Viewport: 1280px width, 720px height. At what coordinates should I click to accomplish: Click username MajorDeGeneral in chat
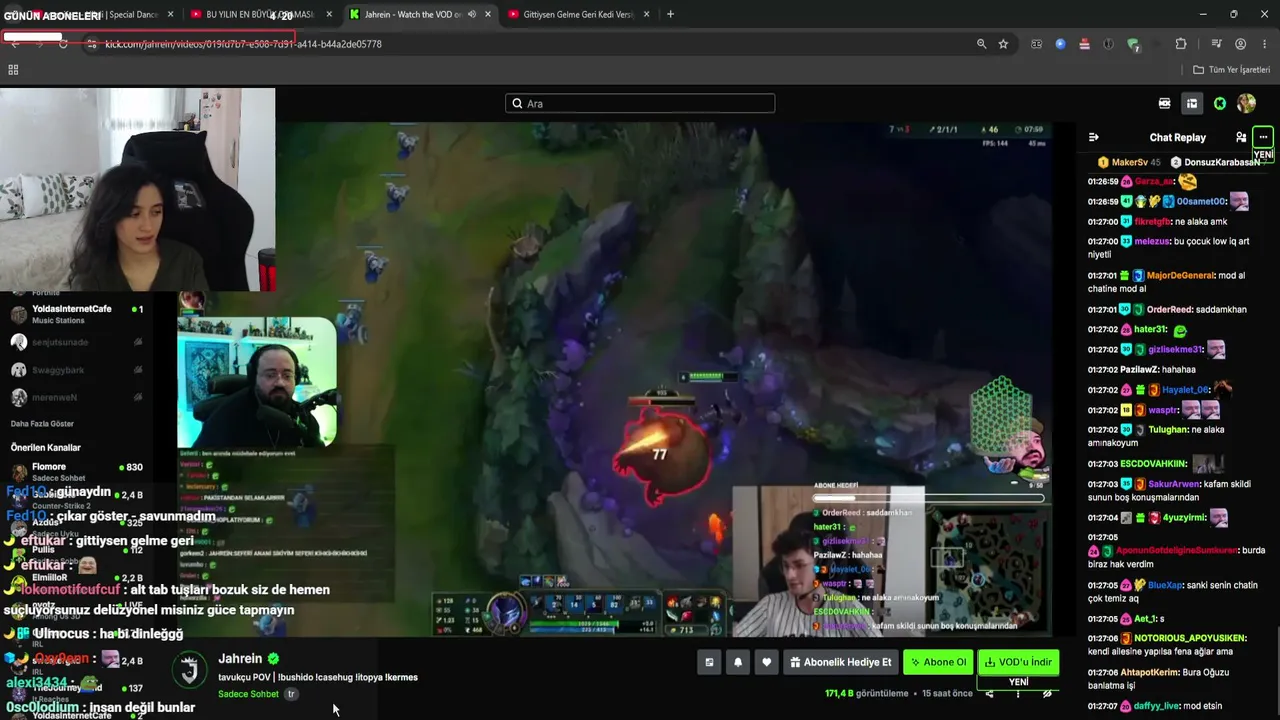(x=1180, y=276)
